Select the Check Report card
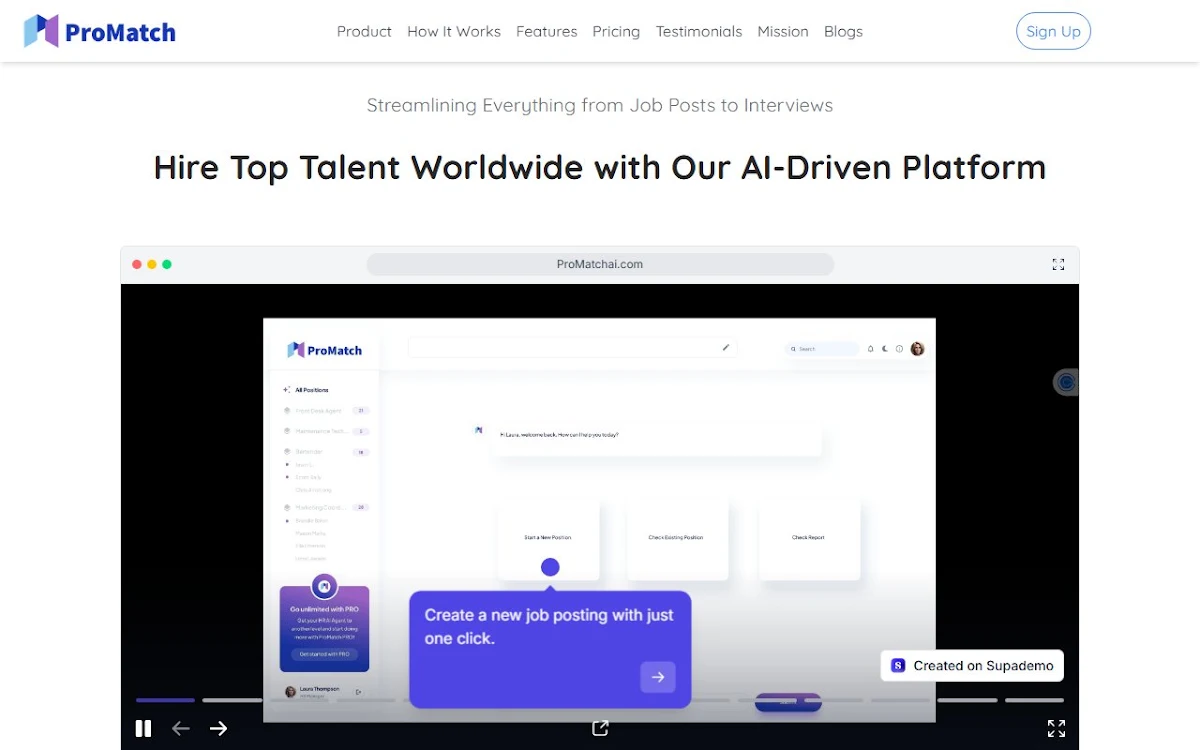 (x=809, y=538)
